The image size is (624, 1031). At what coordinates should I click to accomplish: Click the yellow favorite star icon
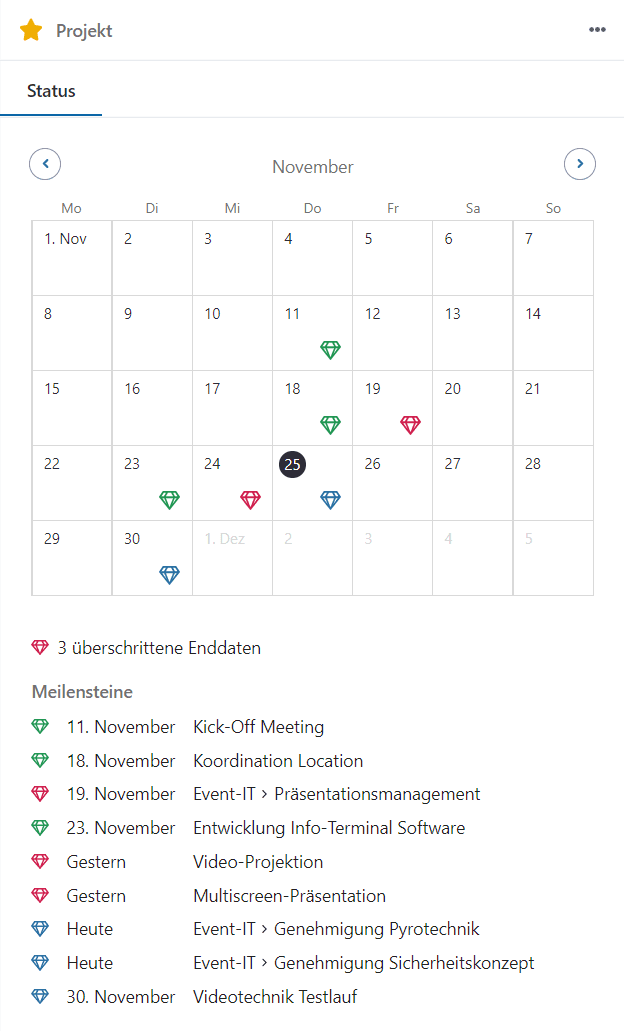point(31,30)
